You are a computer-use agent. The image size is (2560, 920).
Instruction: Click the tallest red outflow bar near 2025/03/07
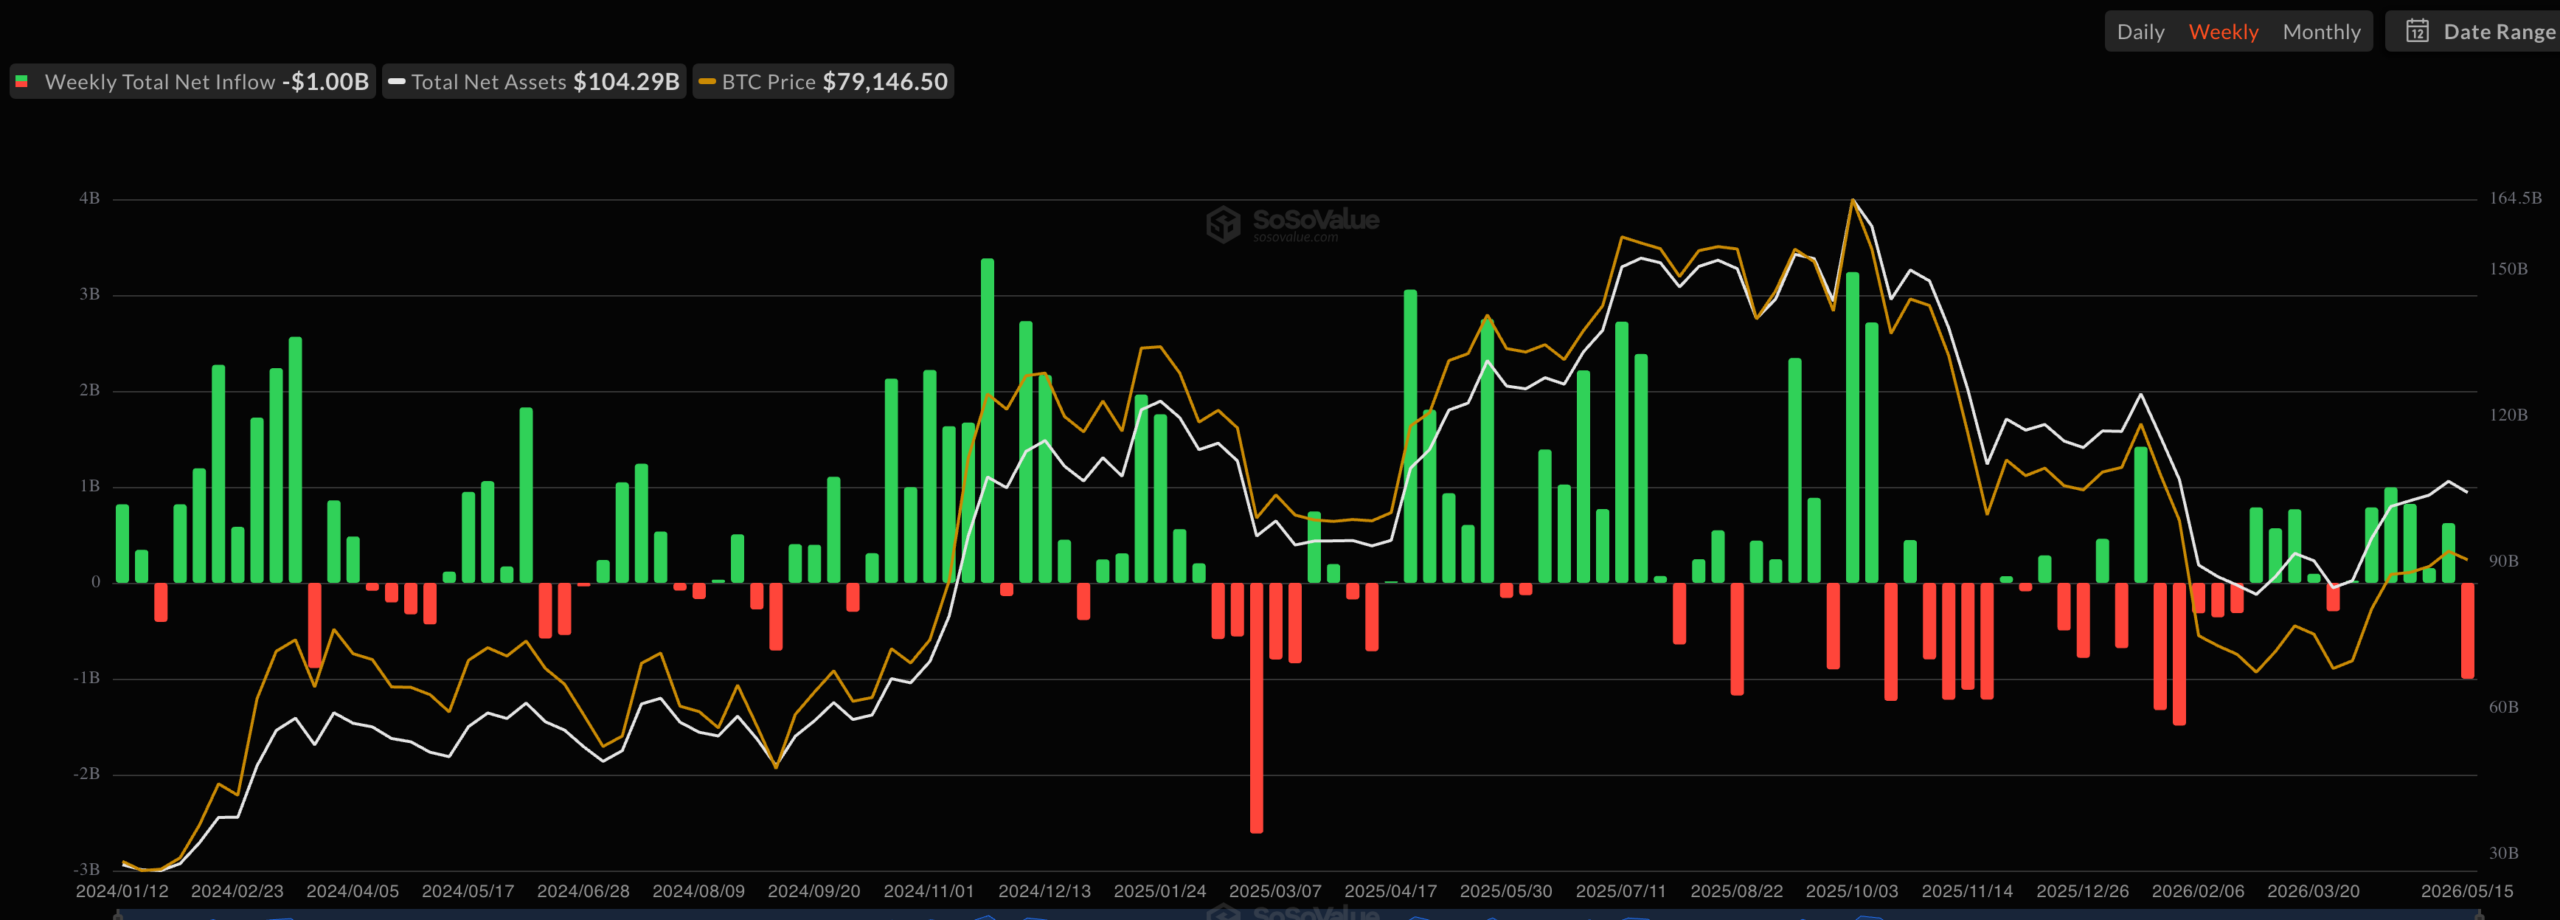pyautogui.click(x=1256, y=707)
